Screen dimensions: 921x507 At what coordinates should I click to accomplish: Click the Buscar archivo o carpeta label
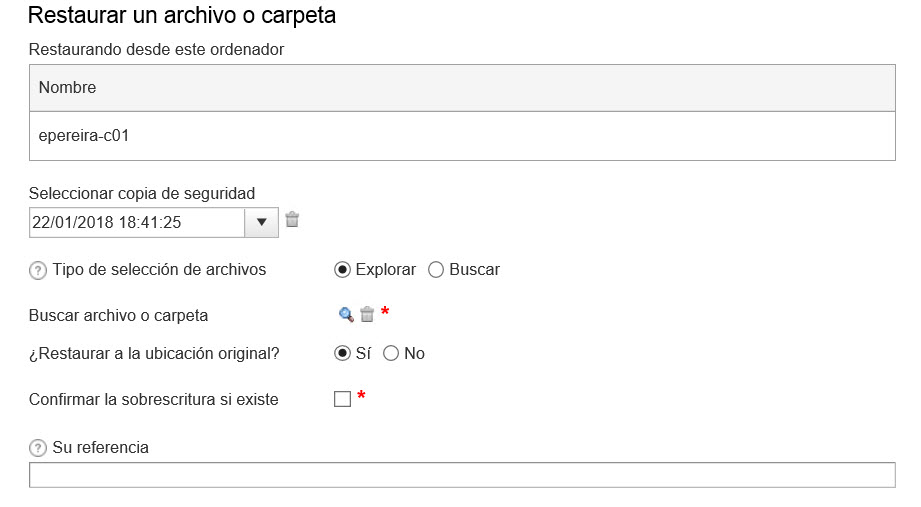(x=118, y=315)
